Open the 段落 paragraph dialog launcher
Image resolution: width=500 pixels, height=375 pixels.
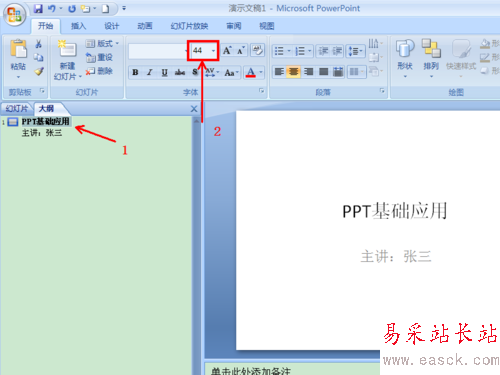pos(382,90)
